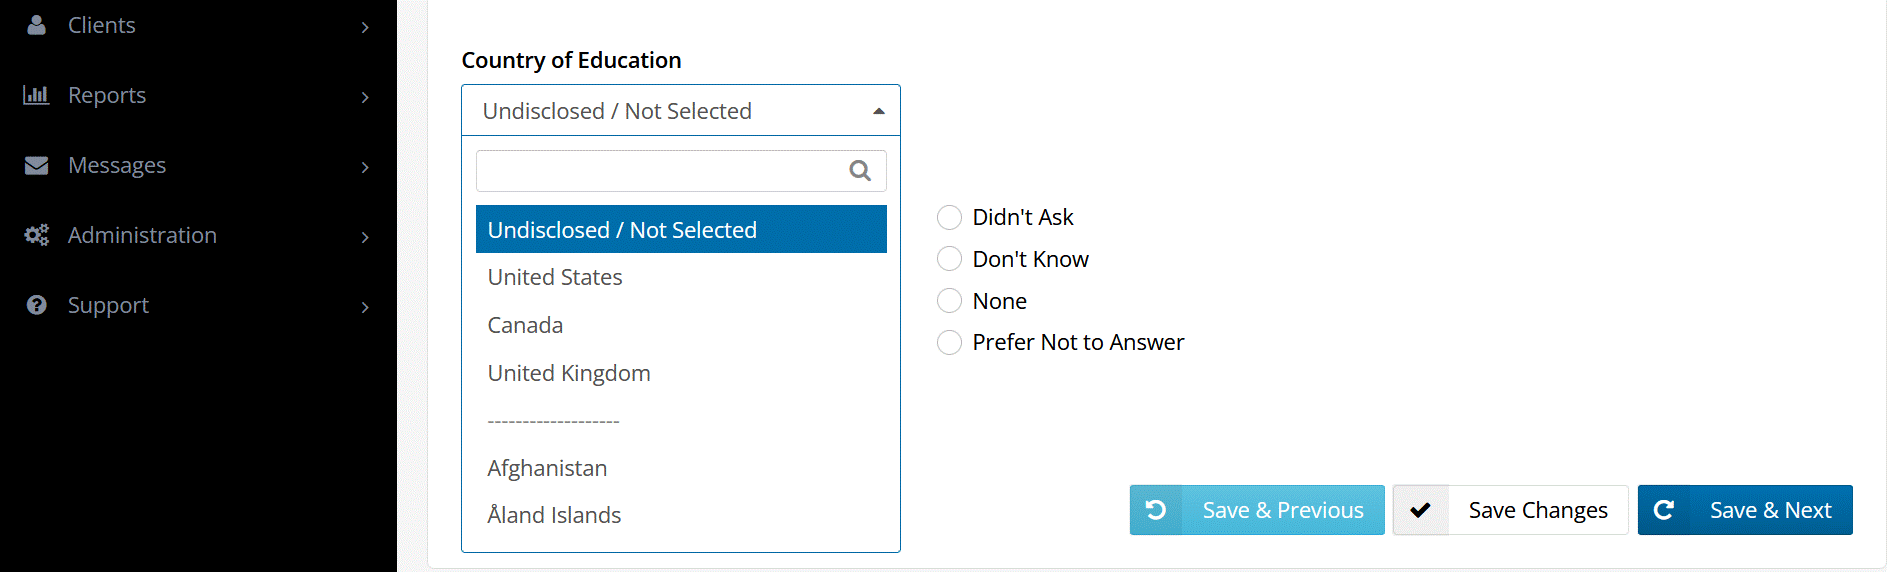Expand the Clients menu chevron
The height and width of the screenshot is (572, 1887).
pos(365,27)
